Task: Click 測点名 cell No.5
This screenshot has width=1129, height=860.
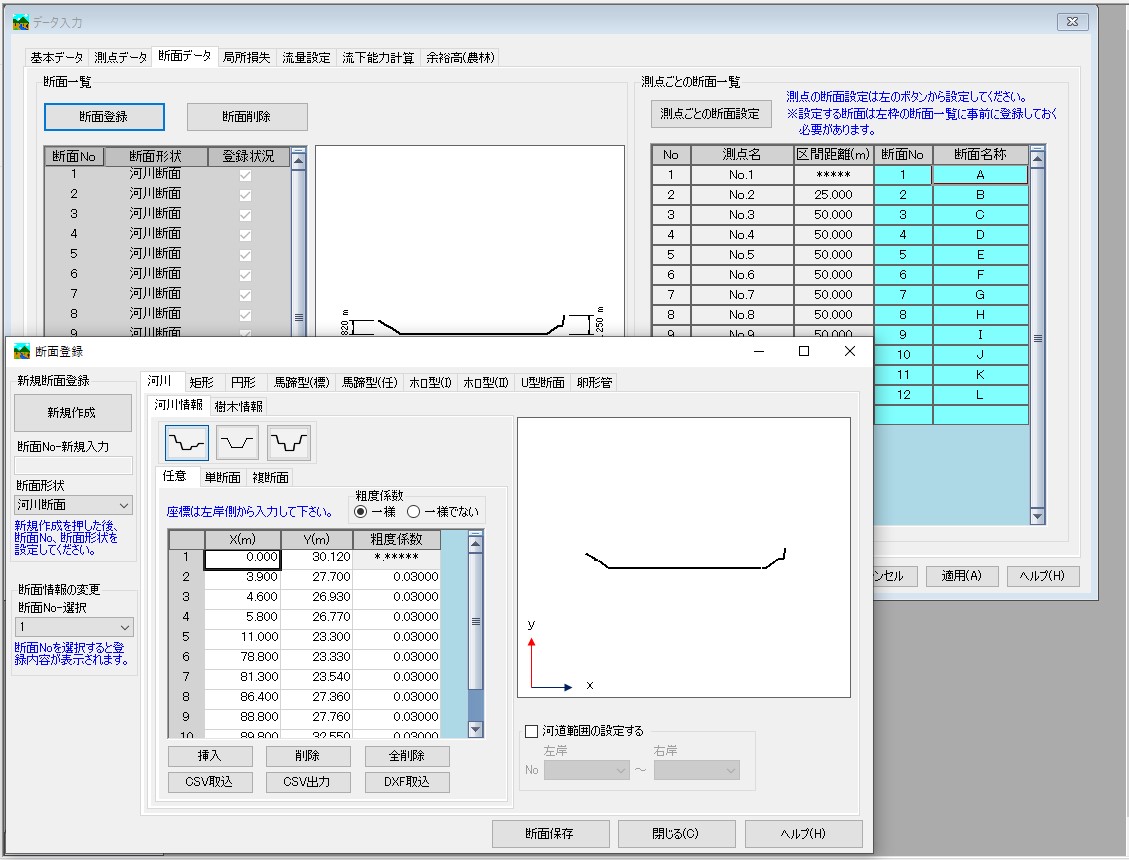Action: tap(742, 255)
